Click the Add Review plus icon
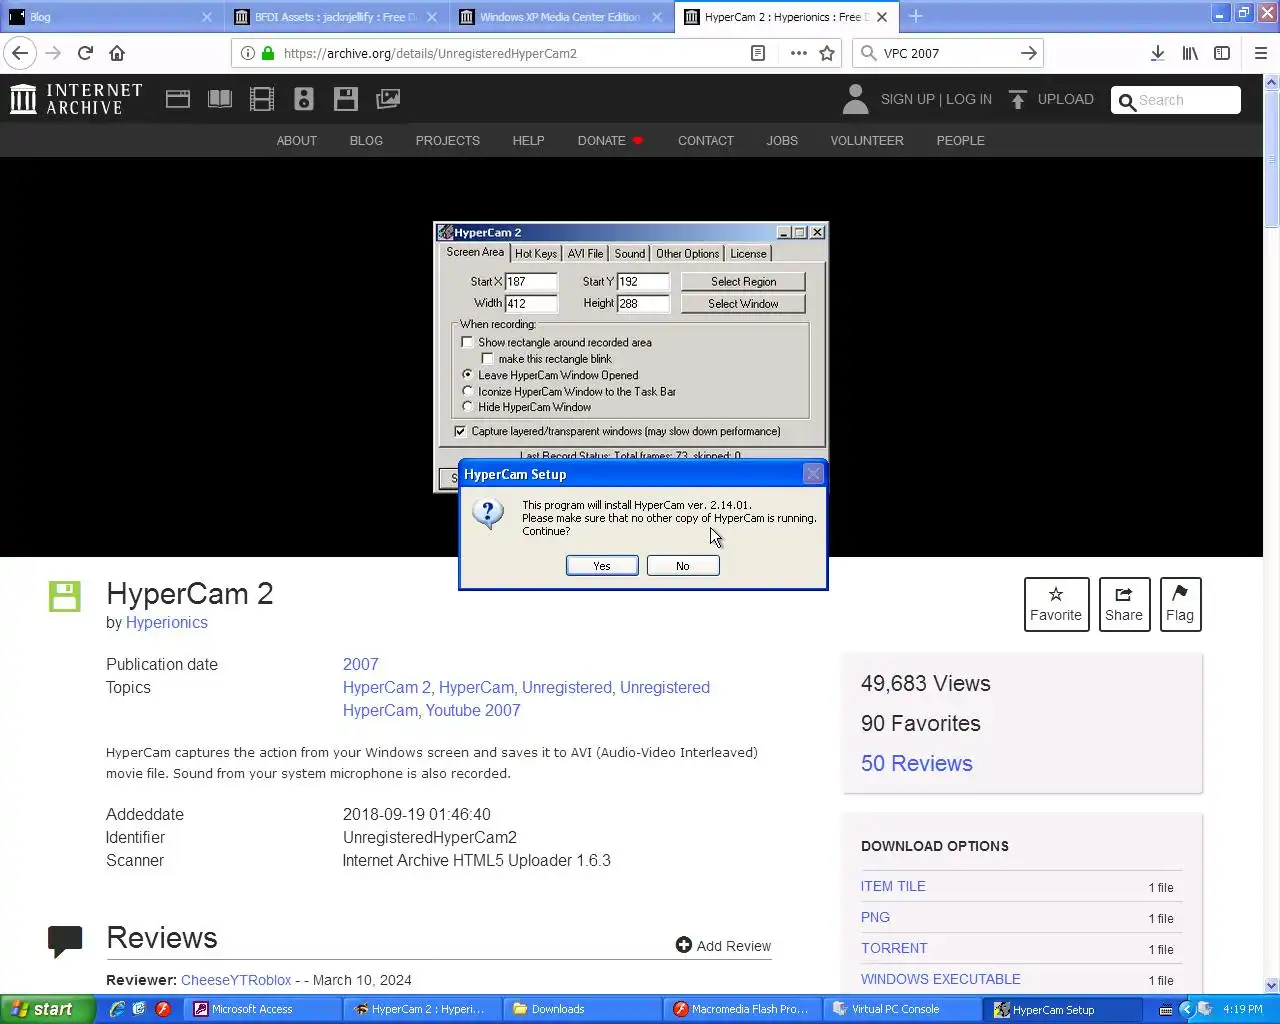The height and width of the screenshot is (1024, 1280). pos(684,945)
